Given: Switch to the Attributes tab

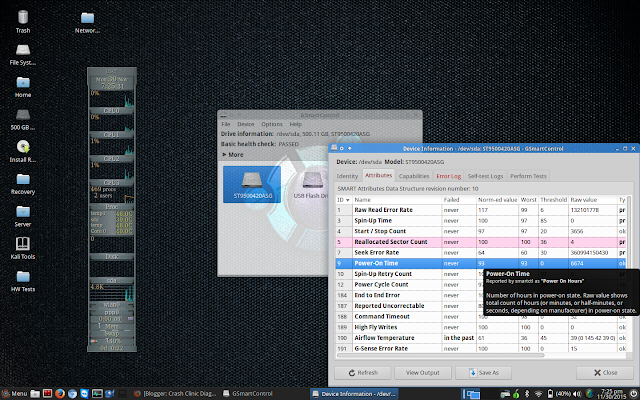Looking at the screenshot, I should [x=378, y=176].
